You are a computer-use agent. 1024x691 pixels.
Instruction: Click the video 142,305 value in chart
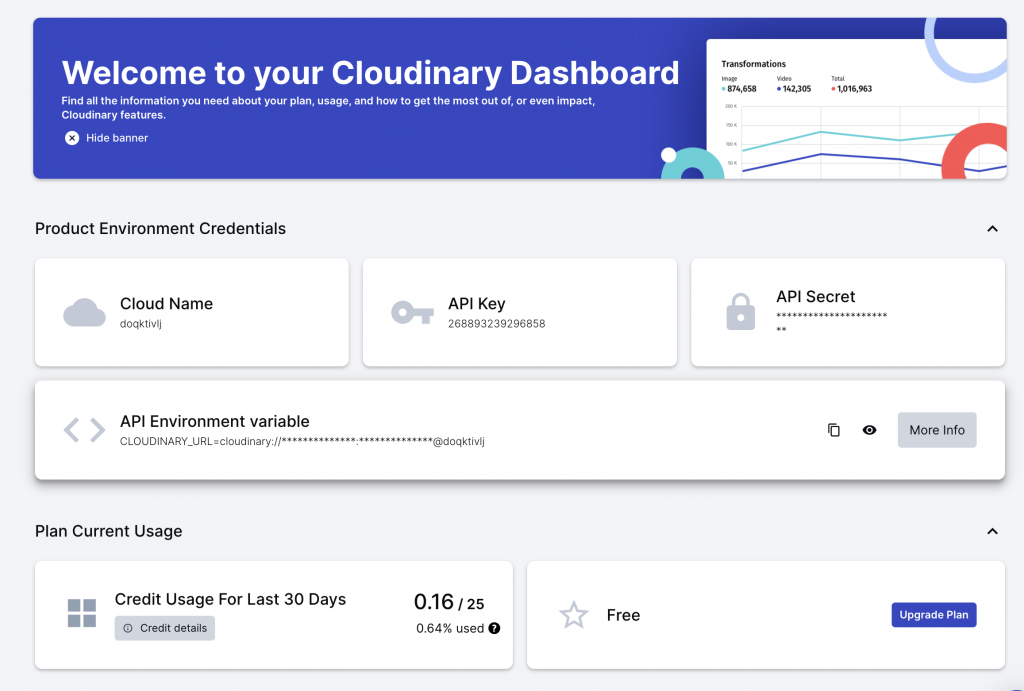click(x=797, y=89)
